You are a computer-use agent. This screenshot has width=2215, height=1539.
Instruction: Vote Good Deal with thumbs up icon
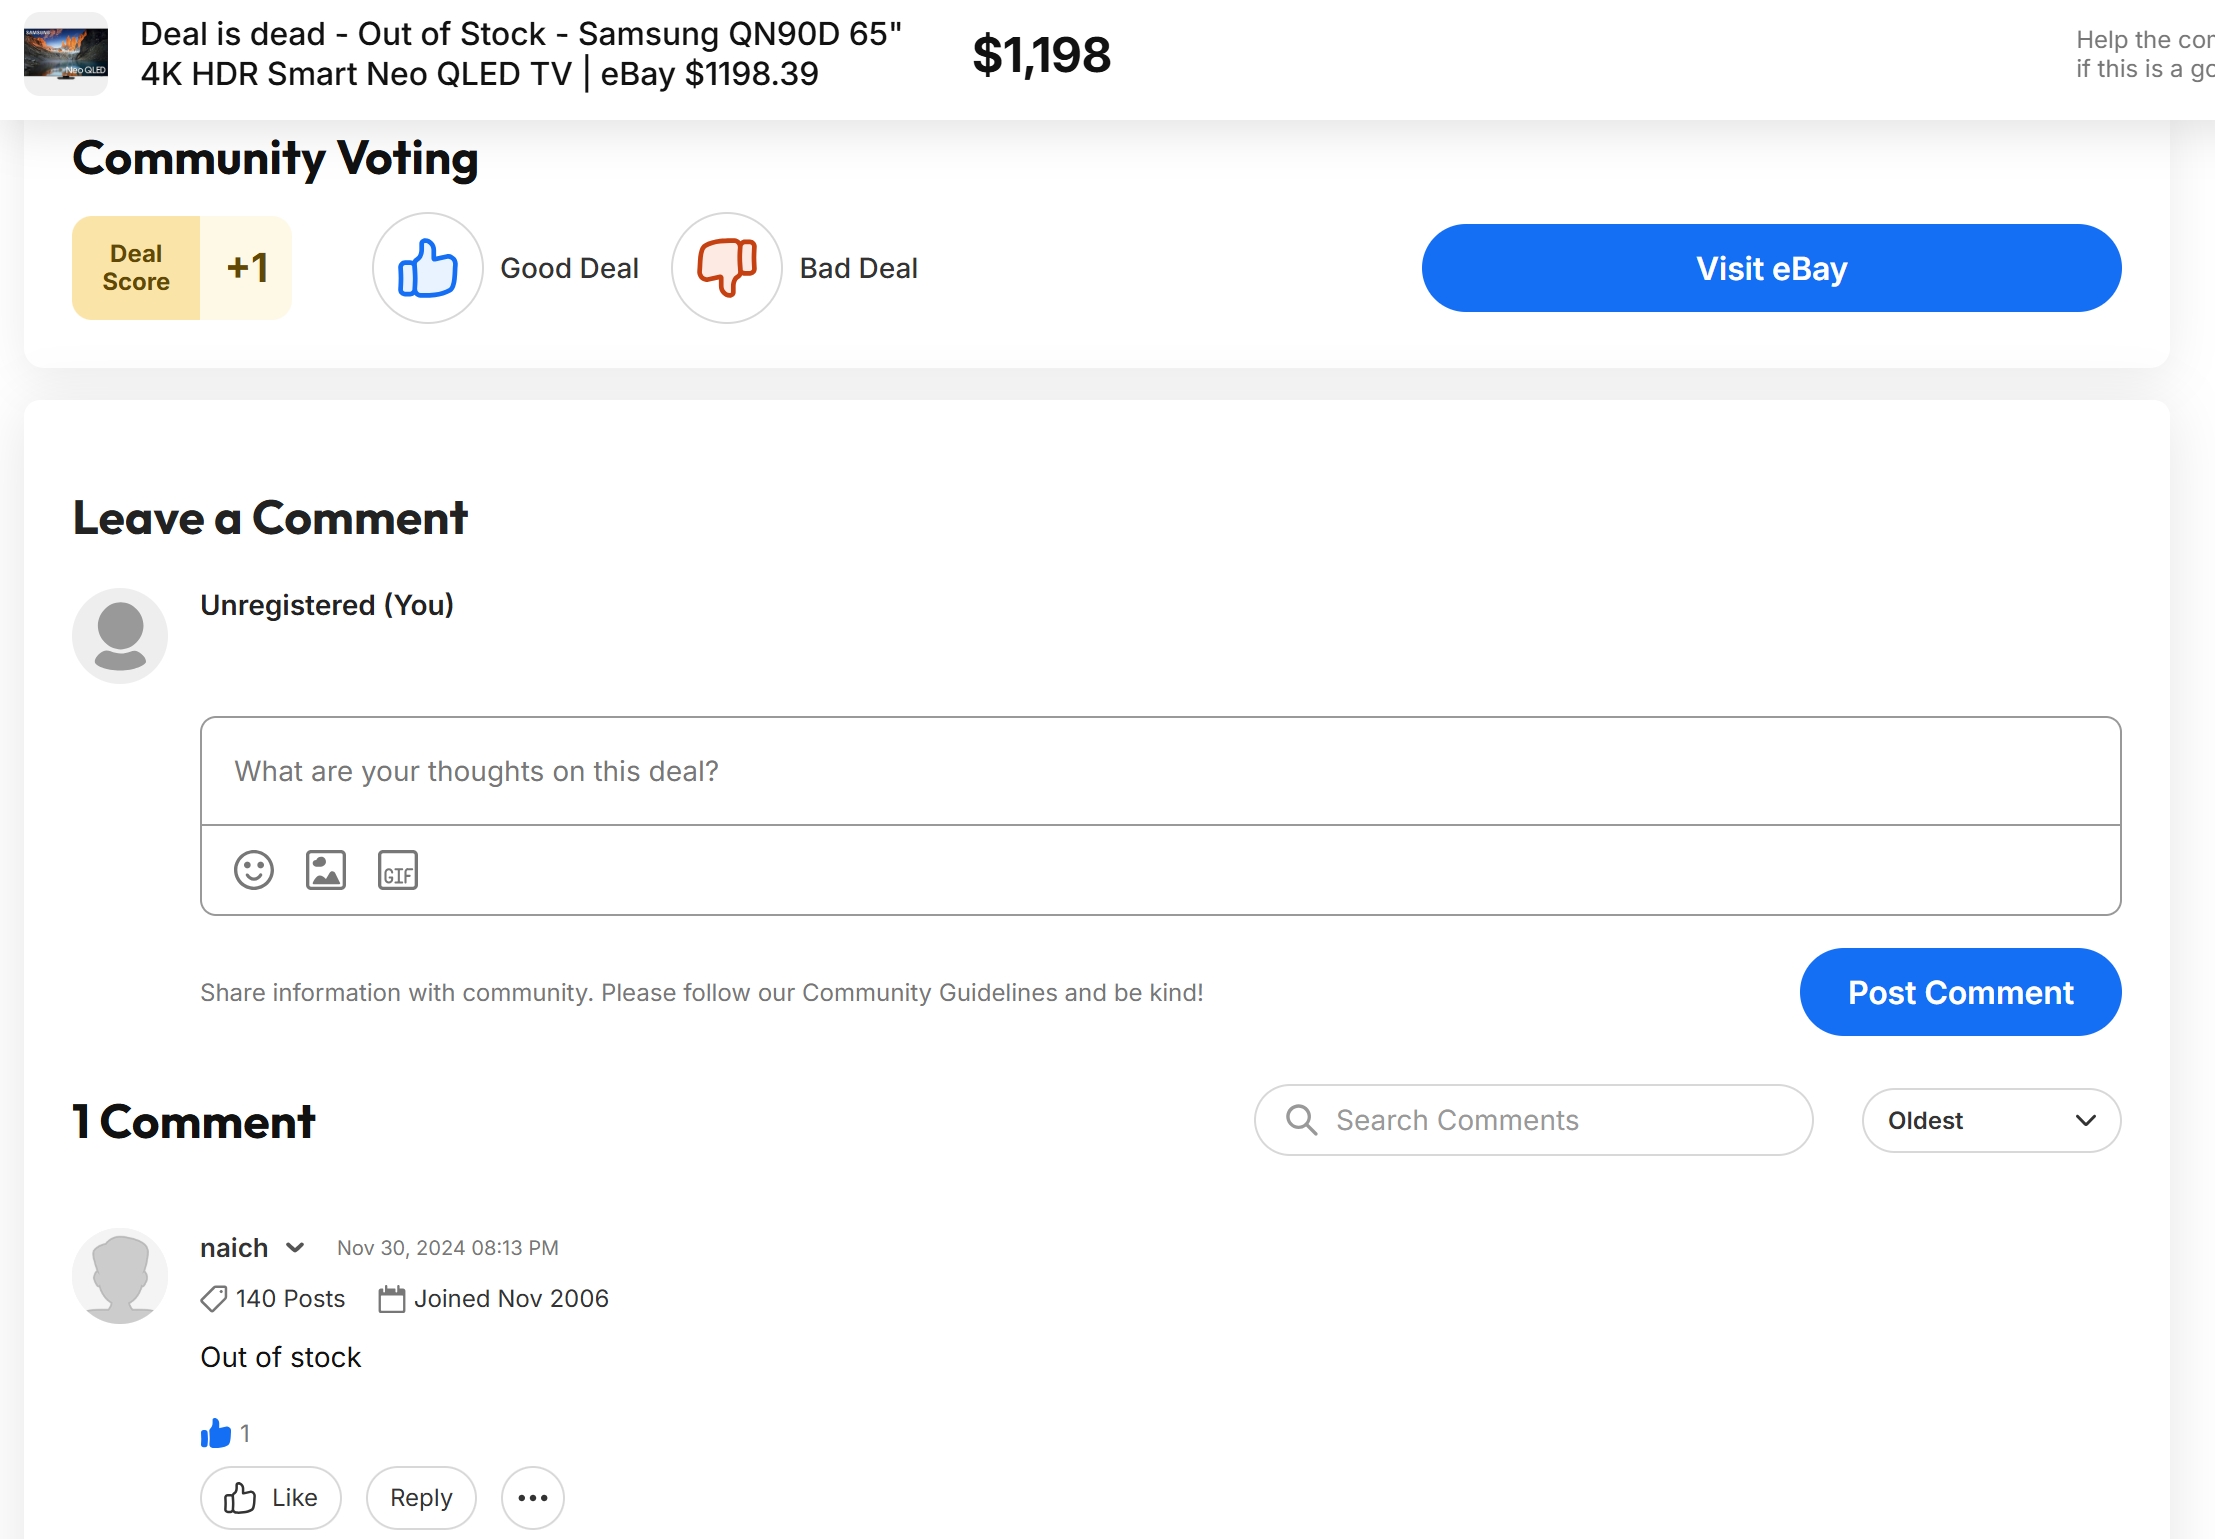[x=428, y=268]
